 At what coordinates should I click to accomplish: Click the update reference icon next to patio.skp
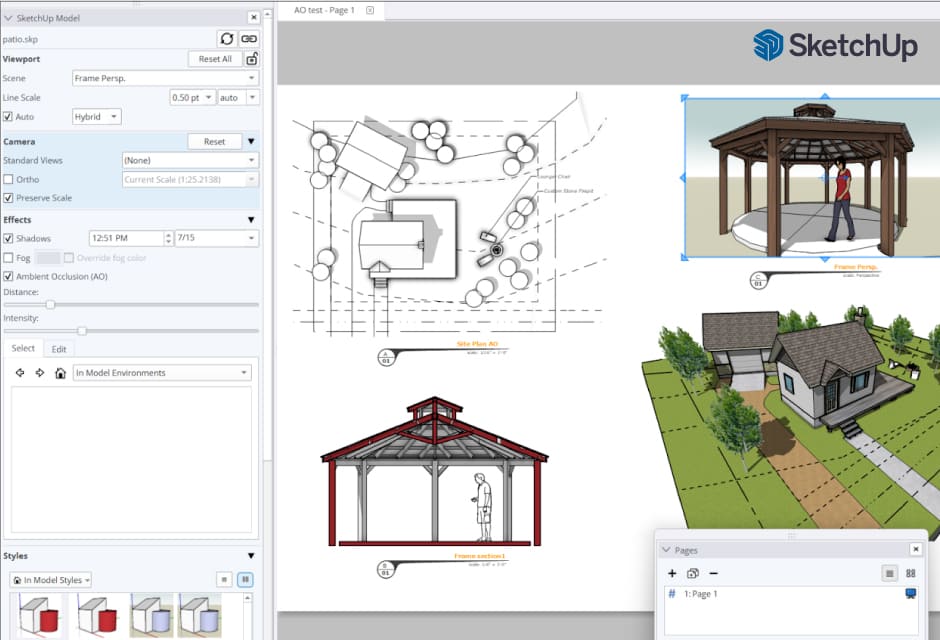tap(228, 38)
